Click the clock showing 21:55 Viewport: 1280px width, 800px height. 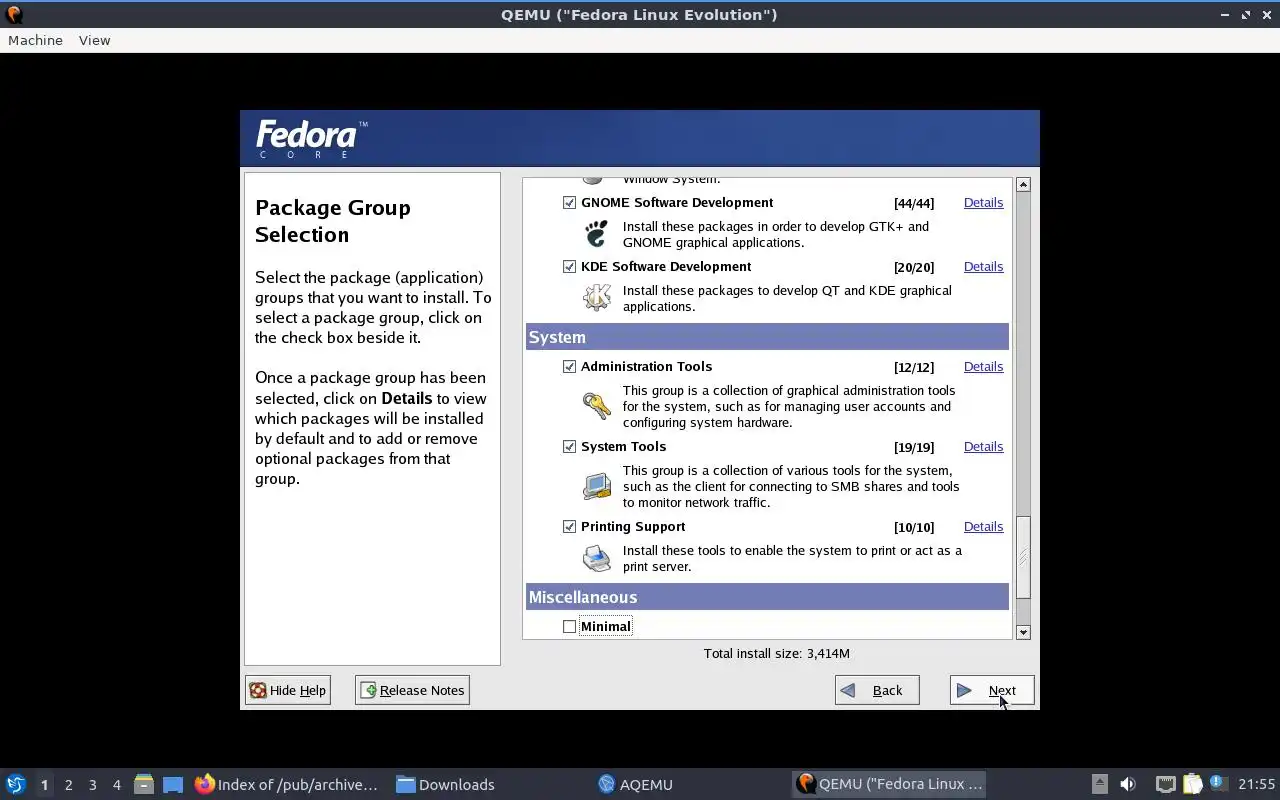click(1257, 784)
